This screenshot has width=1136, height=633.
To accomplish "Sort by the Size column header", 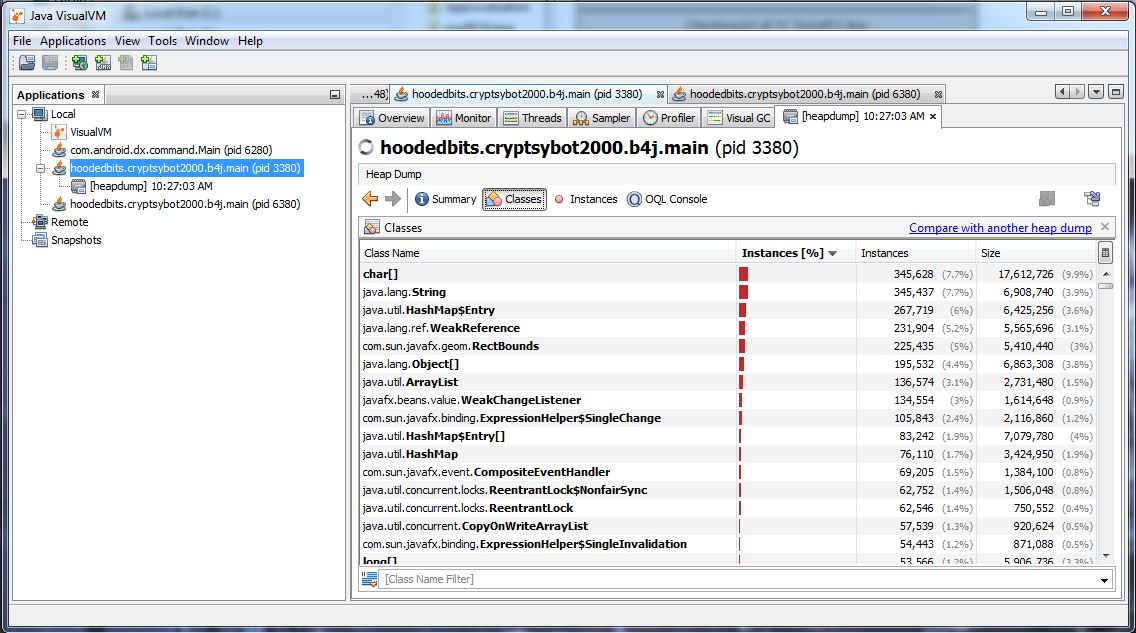I will coord(1037,253).
